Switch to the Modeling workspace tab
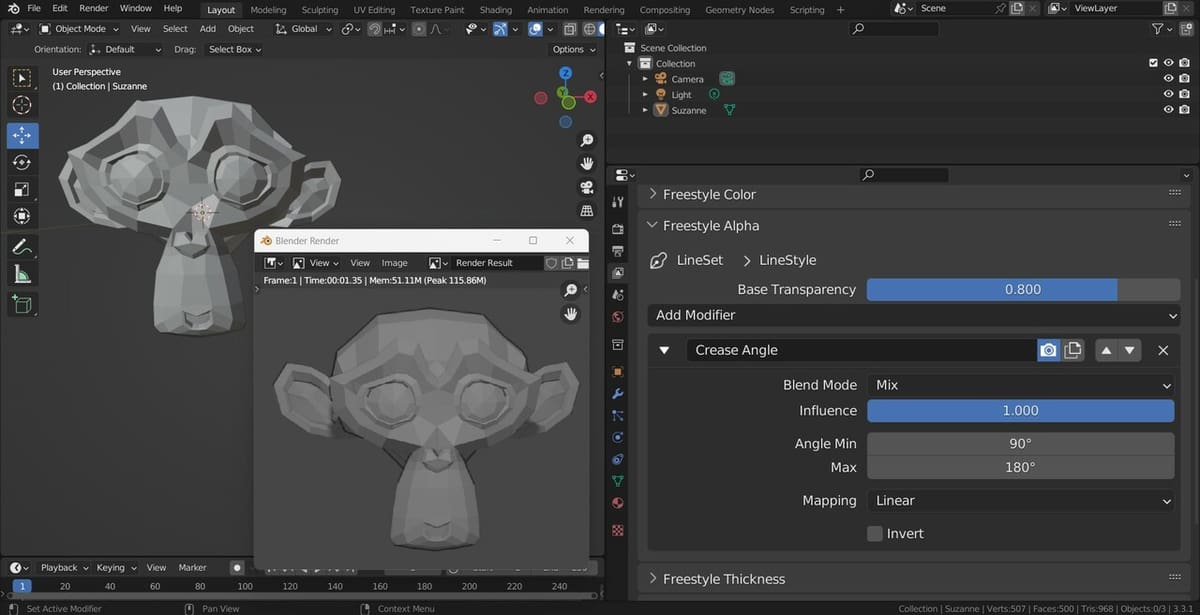 (268, 10)
